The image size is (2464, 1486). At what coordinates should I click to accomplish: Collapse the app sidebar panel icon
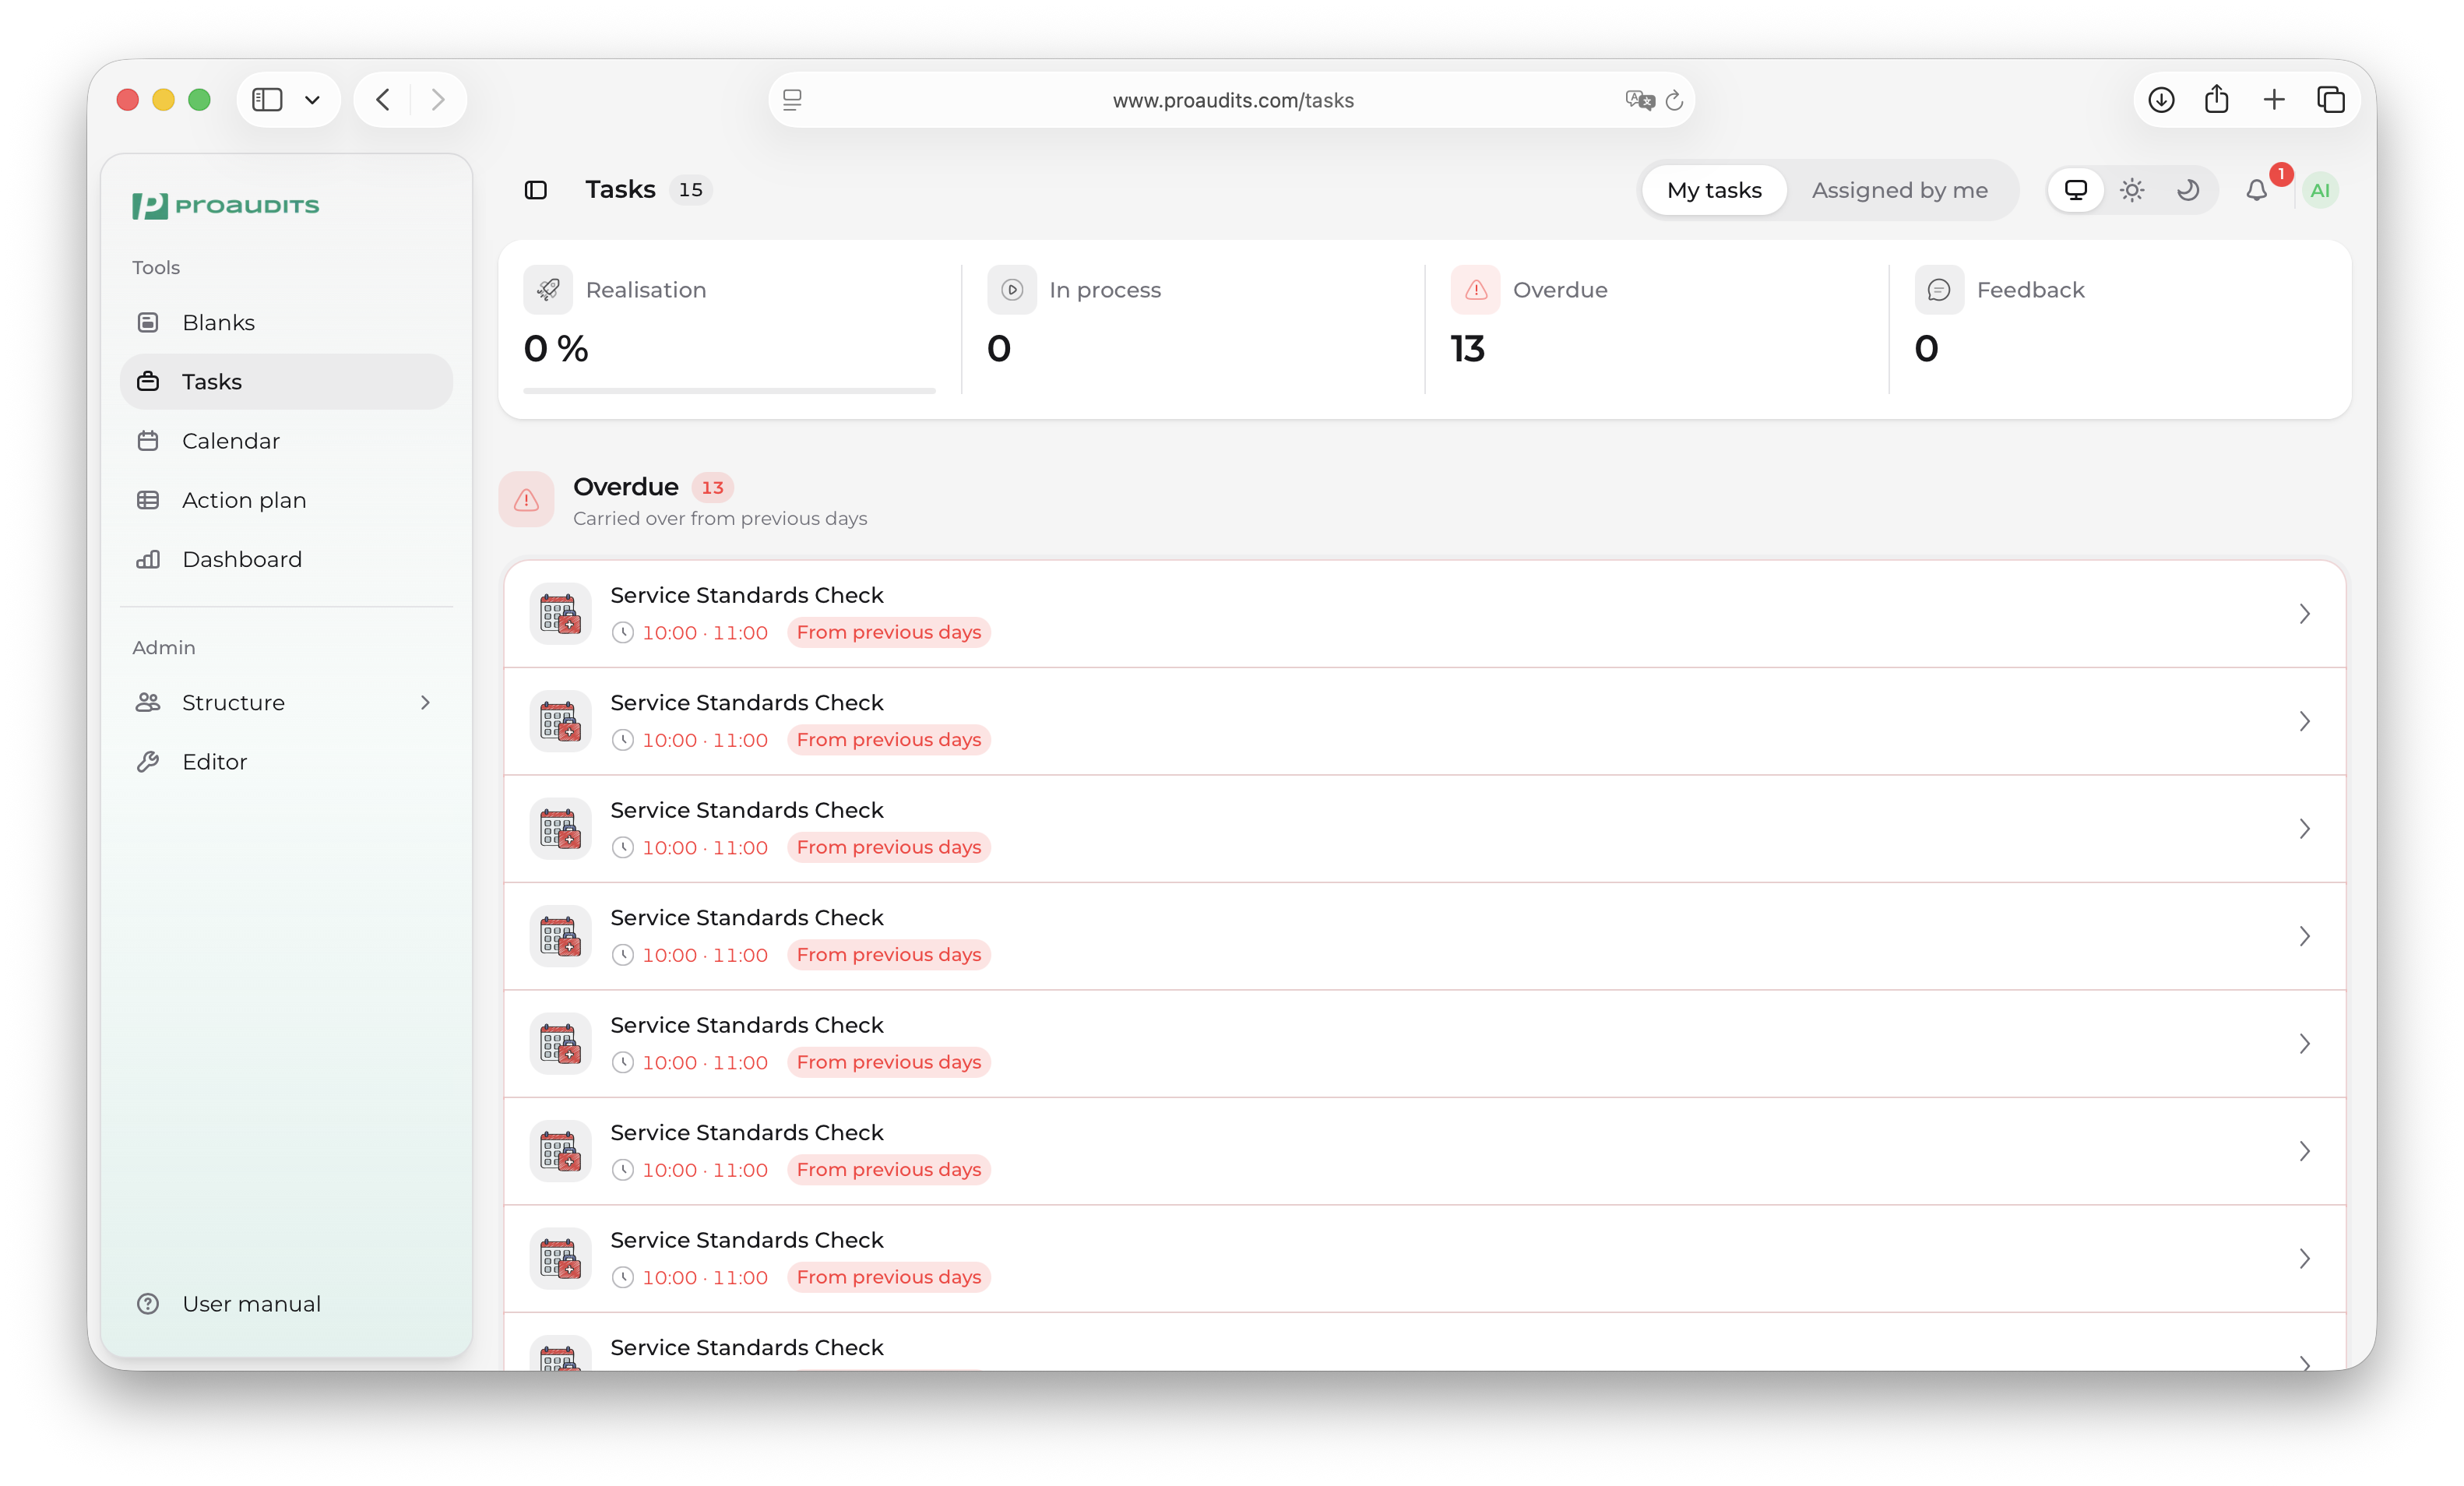coord(536,190)
